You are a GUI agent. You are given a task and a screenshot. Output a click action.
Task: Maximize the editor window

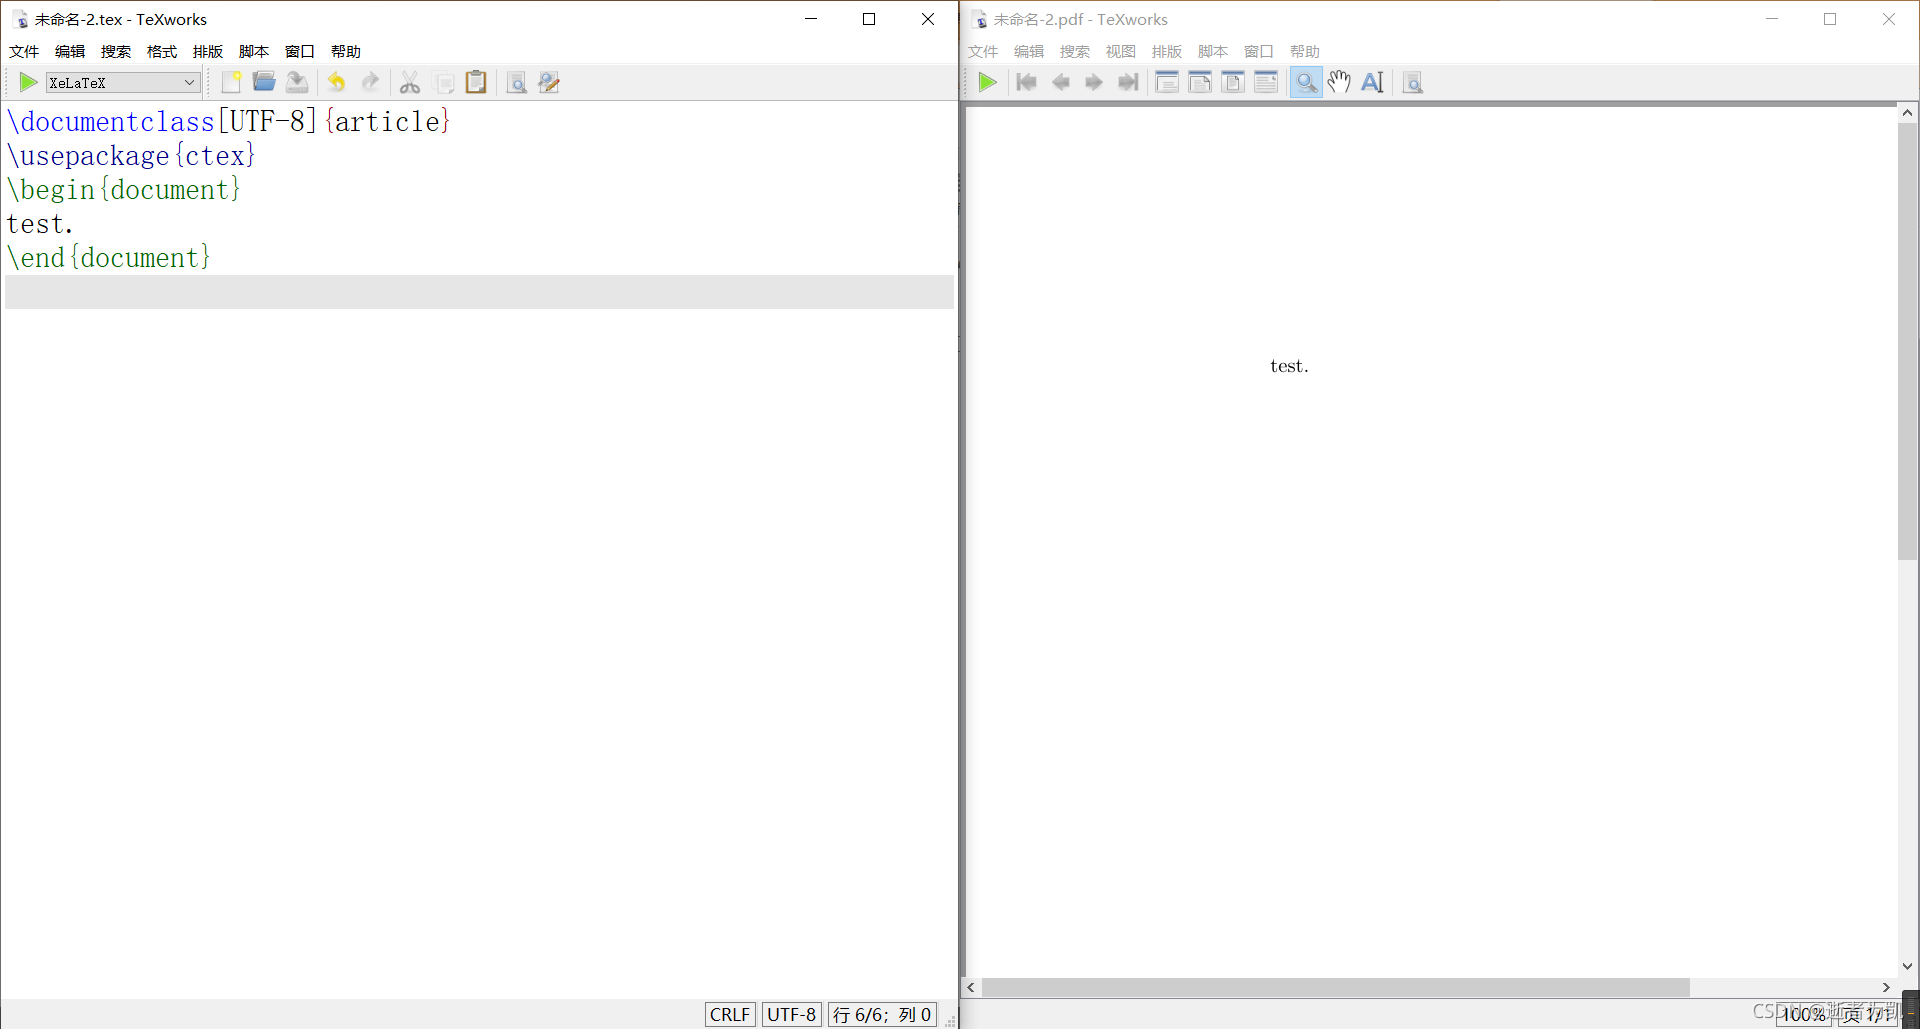tap(869, 19)
